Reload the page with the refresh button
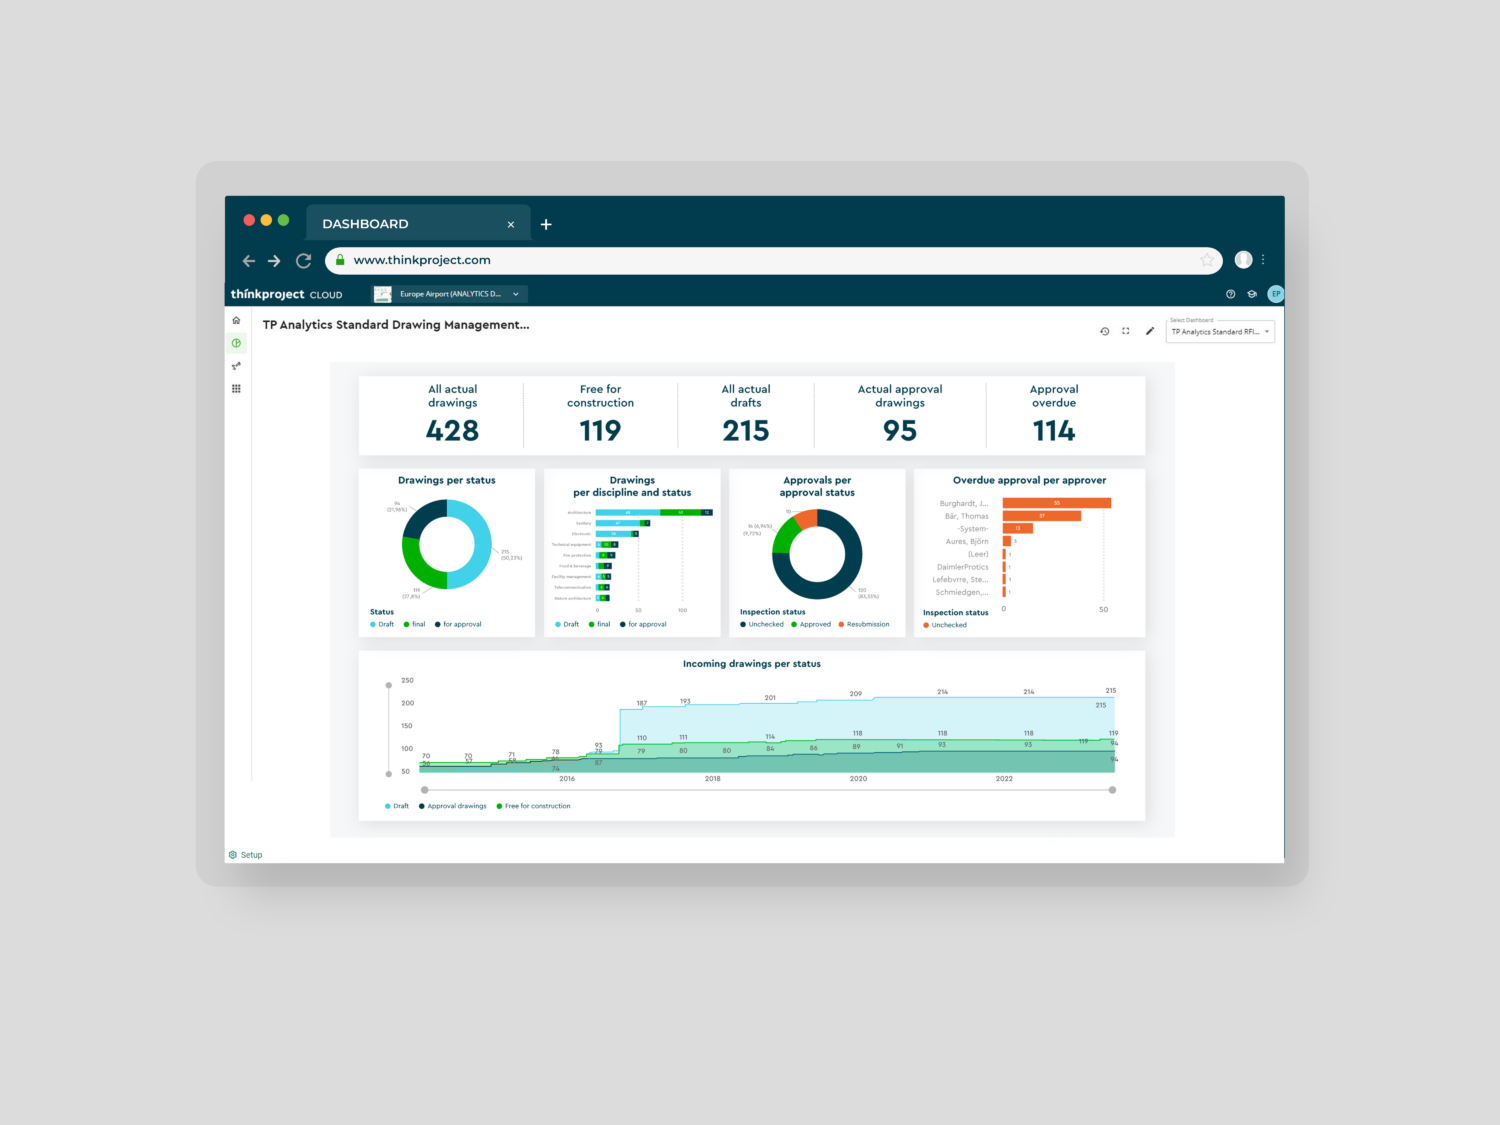Image resolution: width=1500 pixels, height=1125 pixels. click(303, 261)
